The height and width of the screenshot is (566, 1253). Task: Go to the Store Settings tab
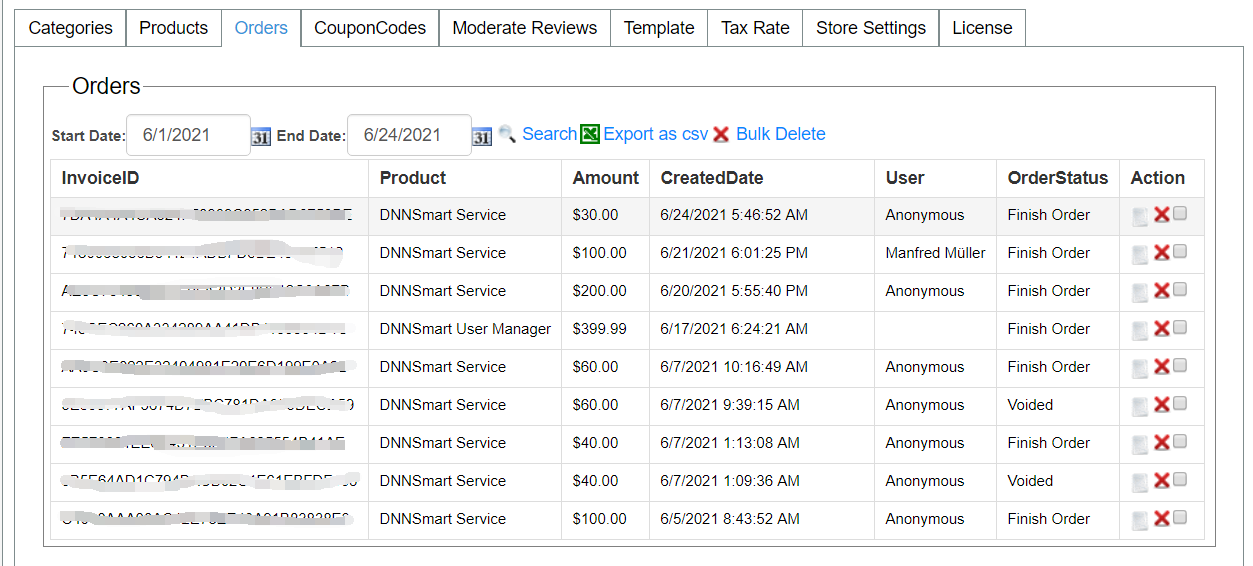pos(870,28)
